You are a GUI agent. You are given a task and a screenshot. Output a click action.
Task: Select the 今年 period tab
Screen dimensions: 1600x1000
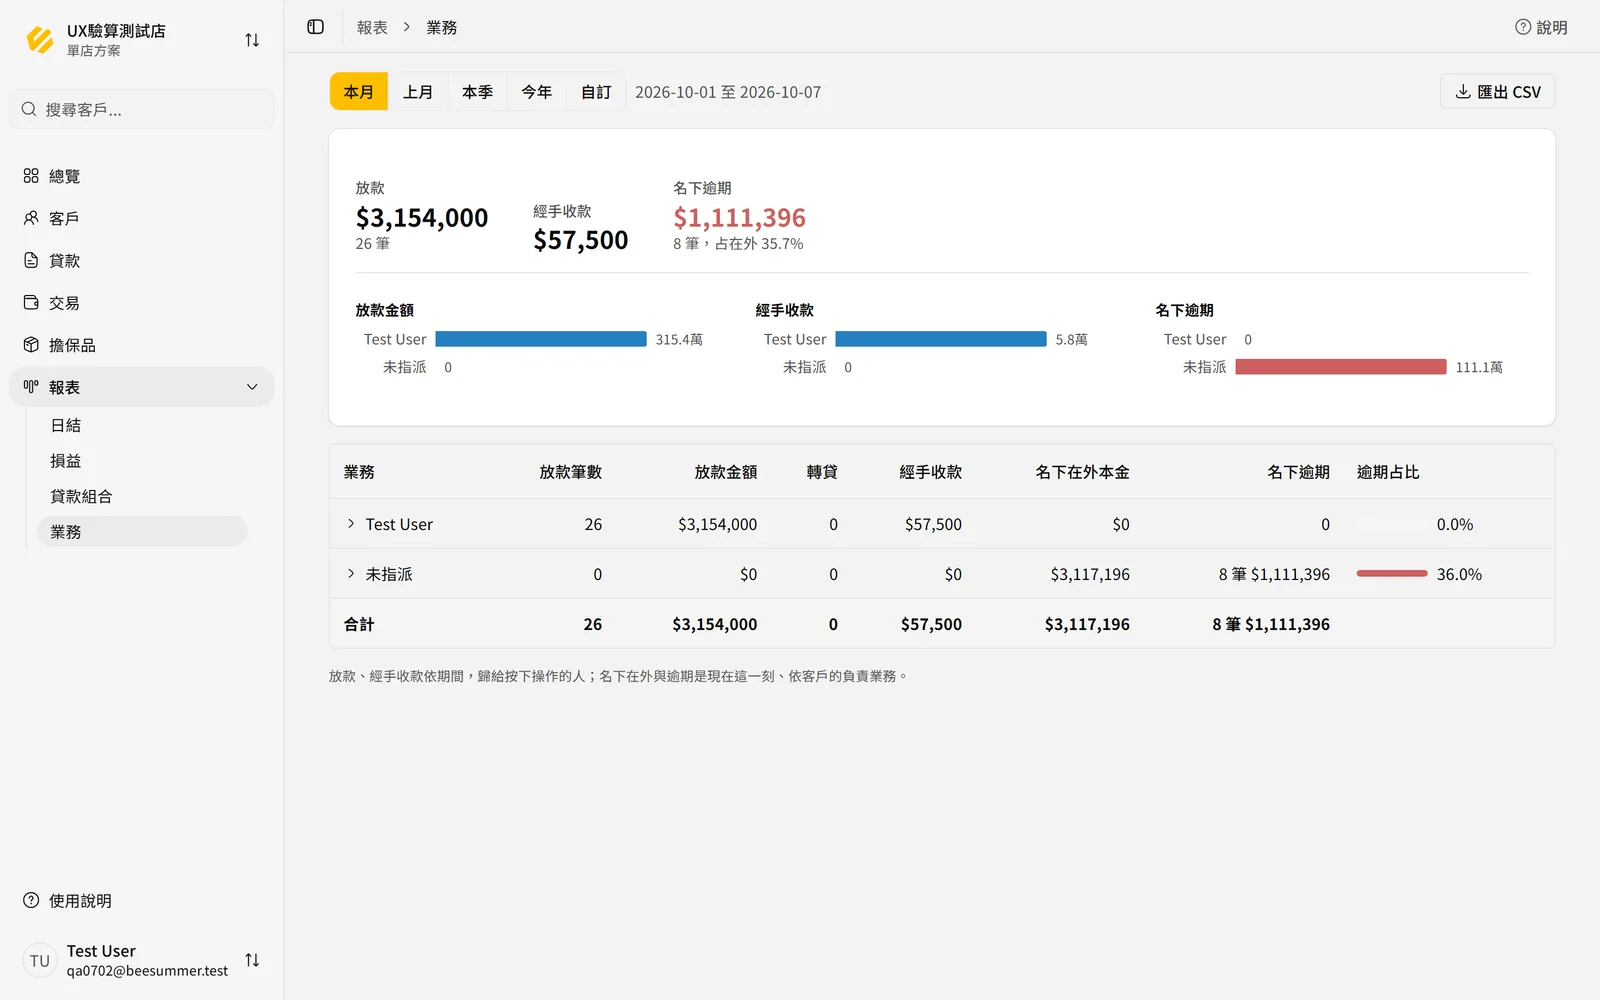(537, 92)
